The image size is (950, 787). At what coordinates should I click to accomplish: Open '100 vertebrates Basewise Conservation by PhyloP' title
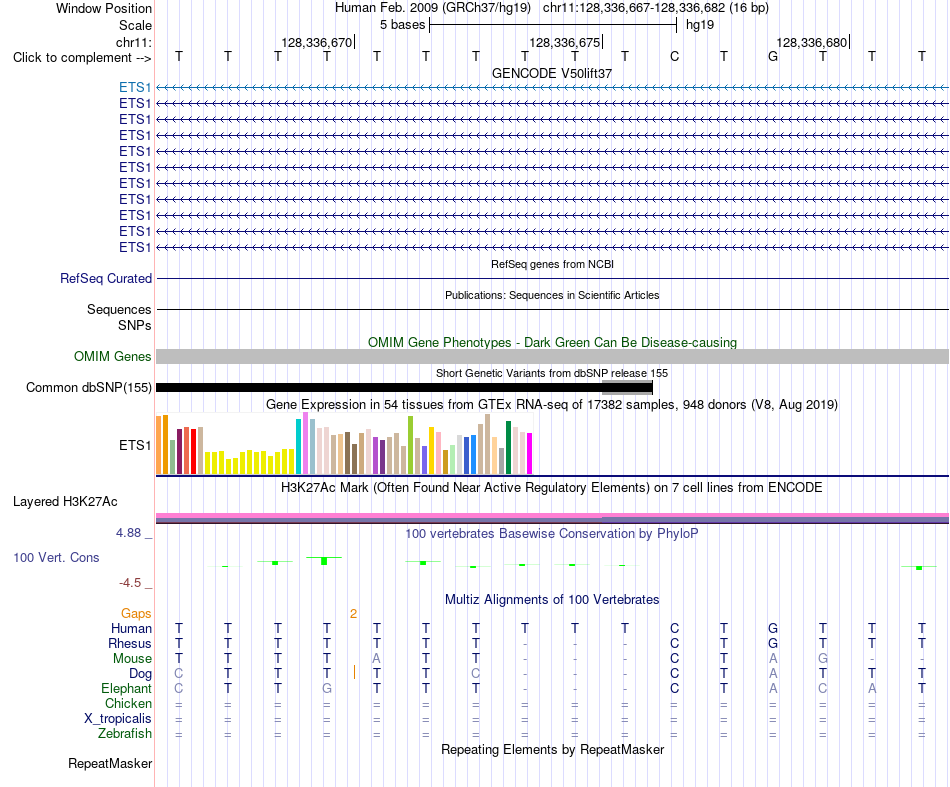[x=552, y=534]
